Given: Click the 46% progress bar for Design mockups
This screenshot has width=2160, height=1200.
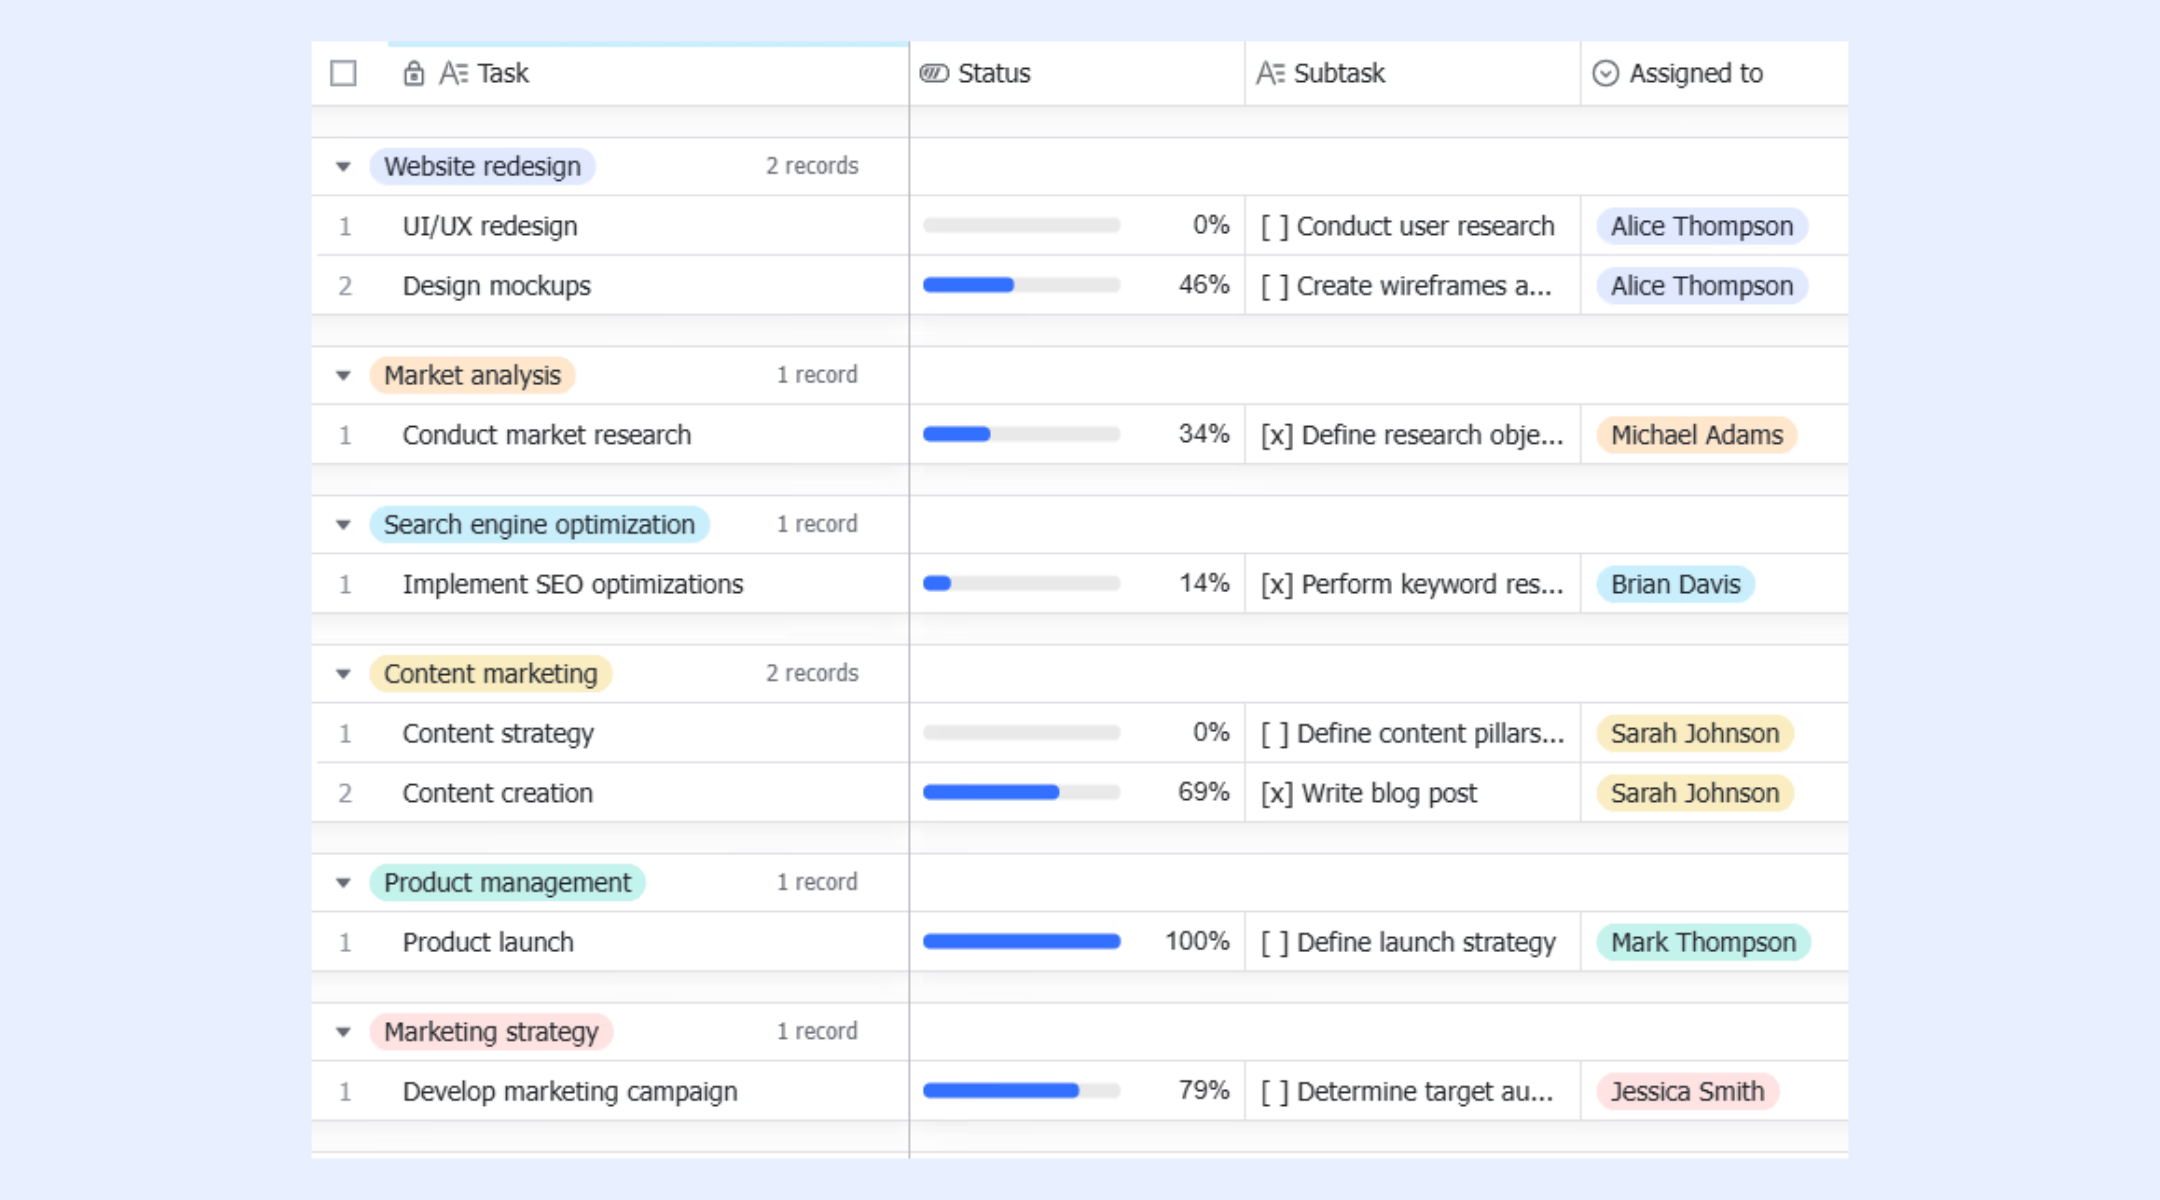Looking at the screenshot, I should 1021,285.
